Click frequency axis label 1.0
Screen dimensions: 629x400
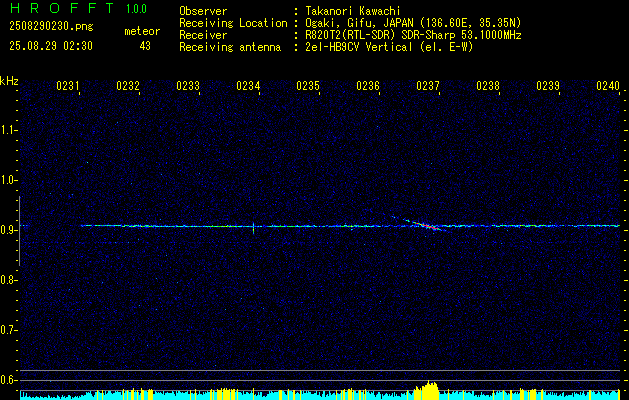coord(8,180)
